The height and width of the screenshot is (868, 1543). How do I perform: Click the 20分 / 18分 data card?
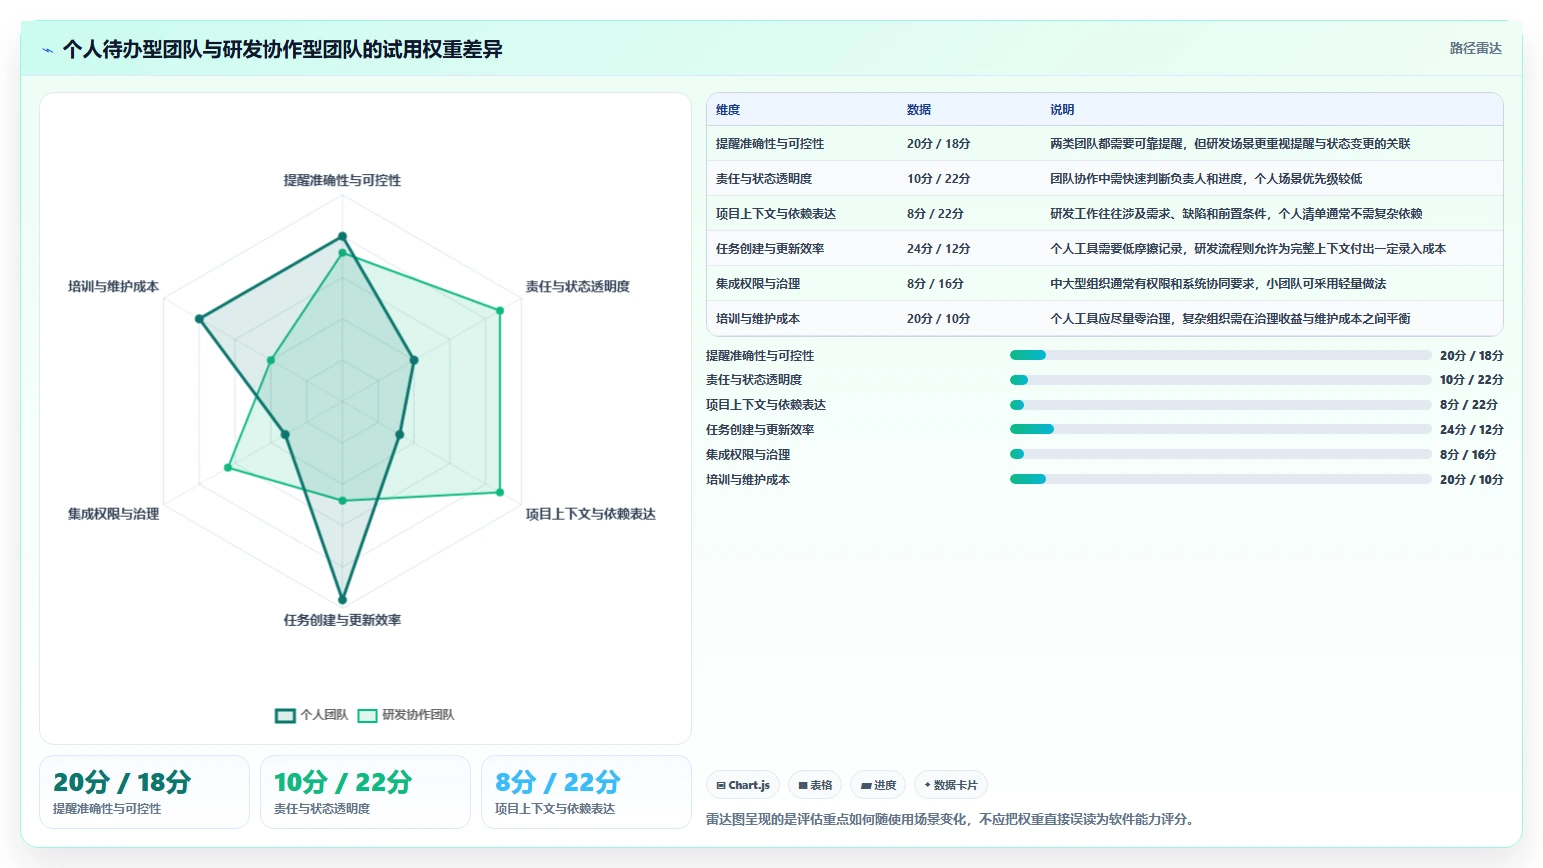pyautogui.click(x=144, y=792)
